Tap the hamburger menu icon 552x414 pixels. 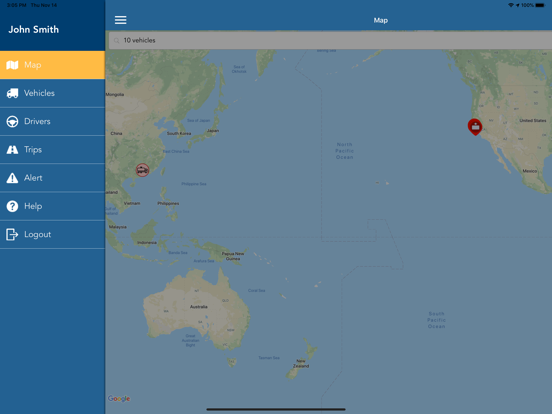(x=120, y=20)
